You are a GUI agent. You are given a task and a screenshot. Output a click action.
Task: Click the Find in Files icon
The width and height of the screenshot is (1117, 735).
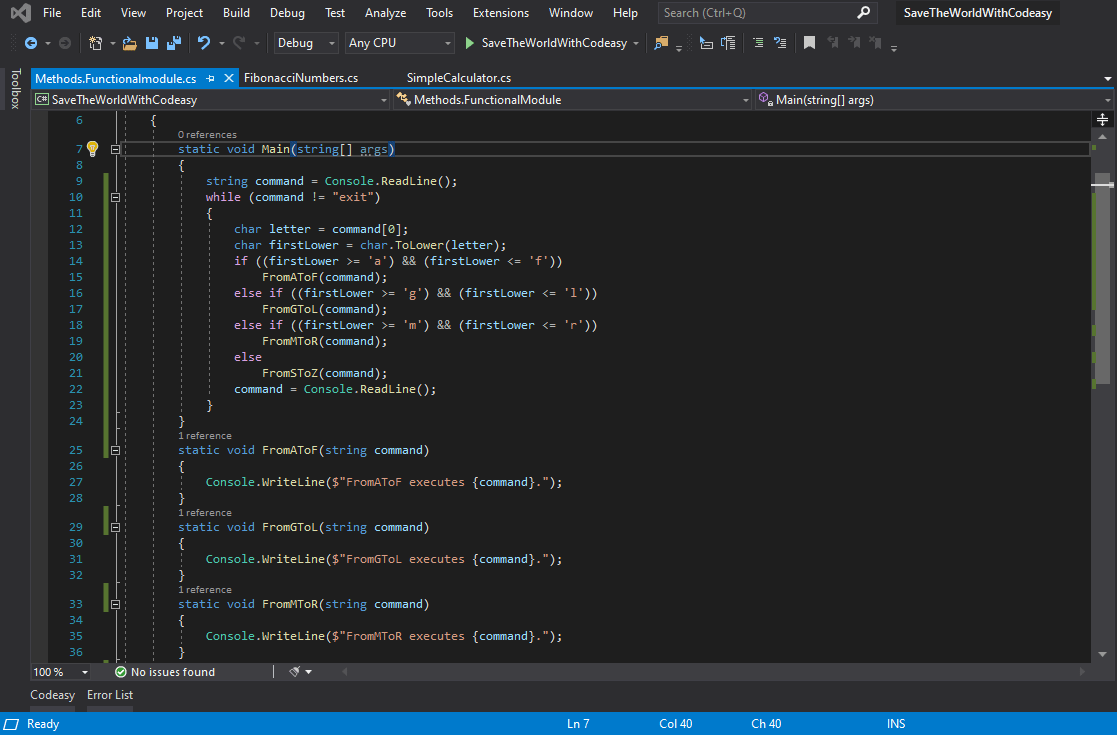pyautogui.click(x=660, y=43)
